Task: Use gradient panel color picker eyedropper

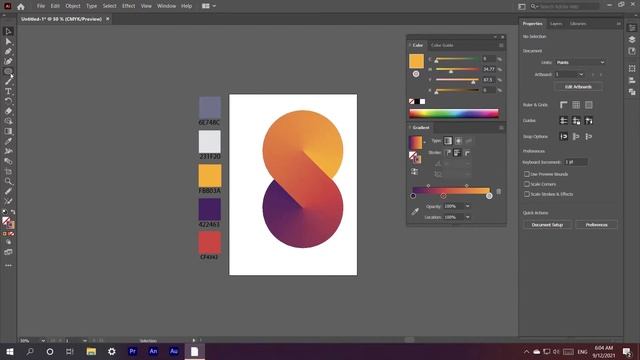Action: (x=415, y=211)
